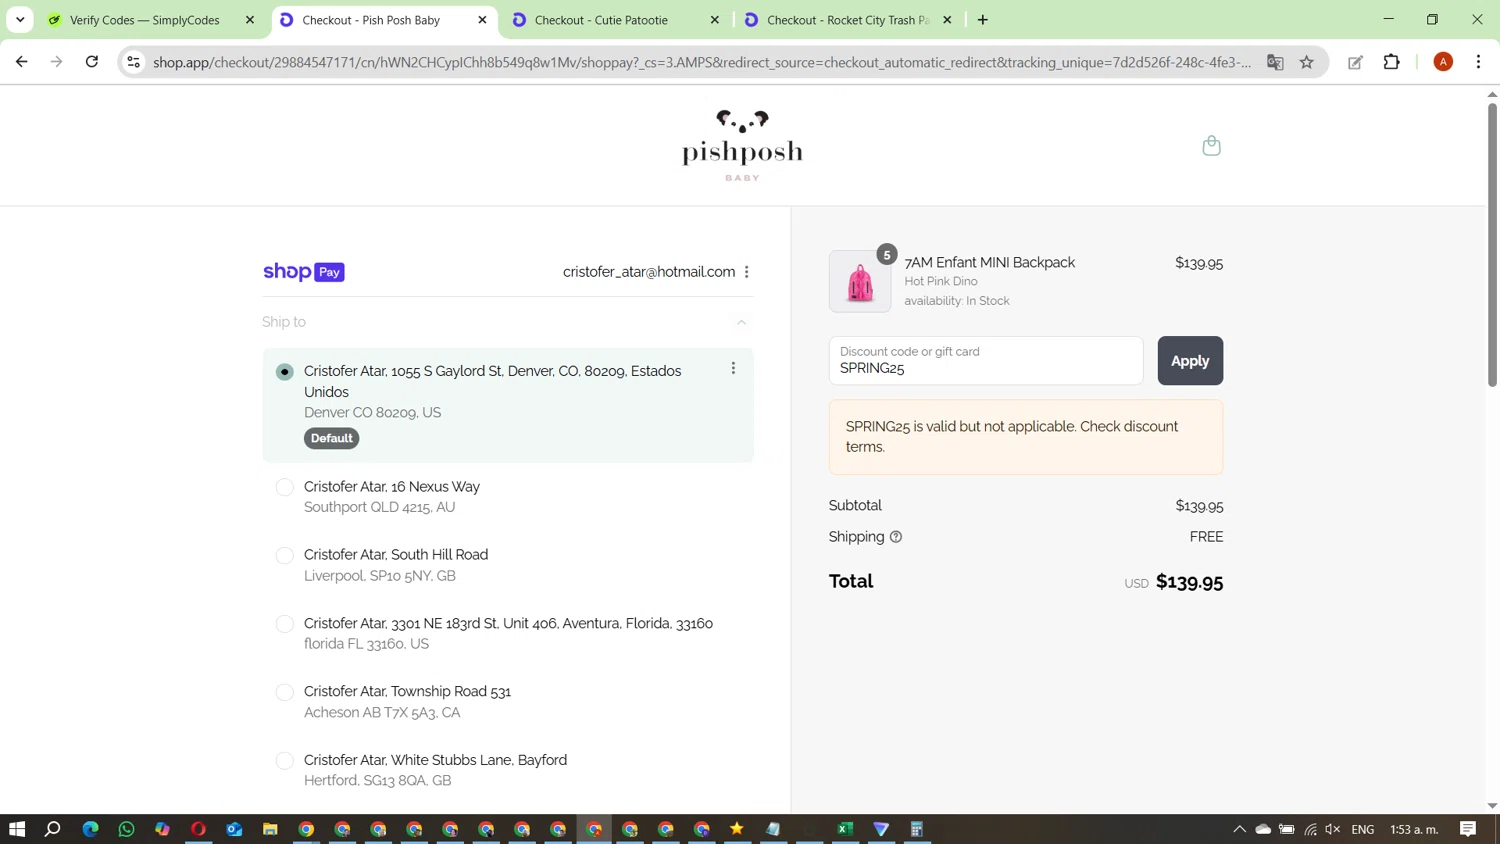Go forward to the next page
The image size is (1500, 844).
[57, 62]
